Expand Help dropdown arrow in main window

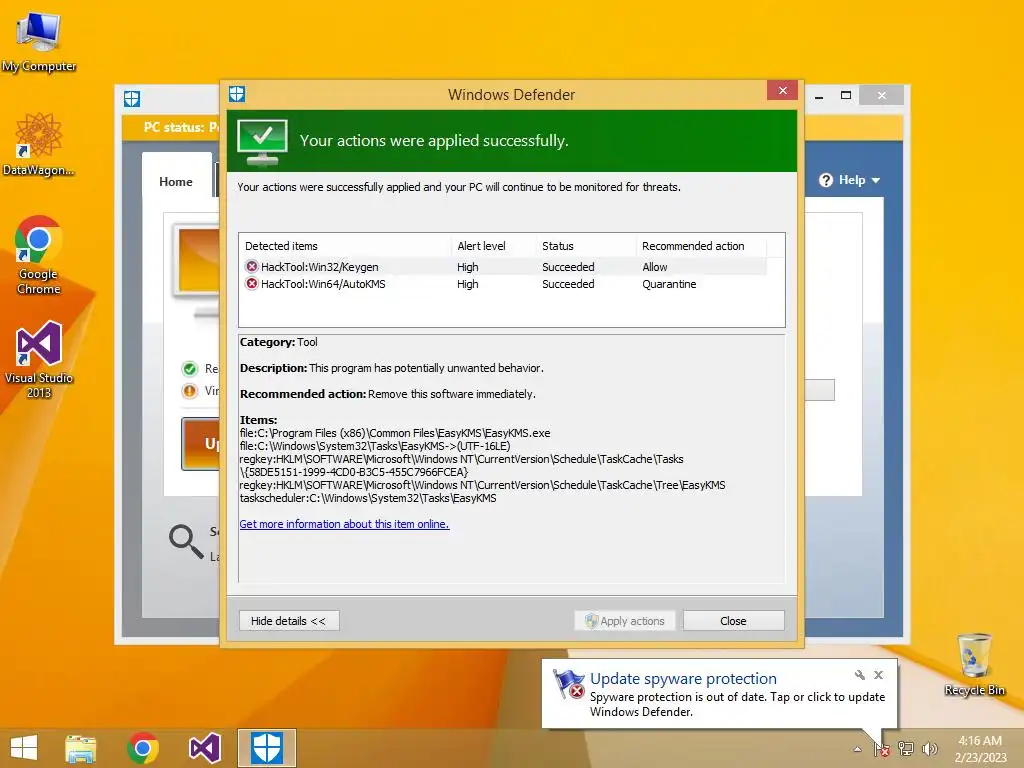tap(876, 180)
